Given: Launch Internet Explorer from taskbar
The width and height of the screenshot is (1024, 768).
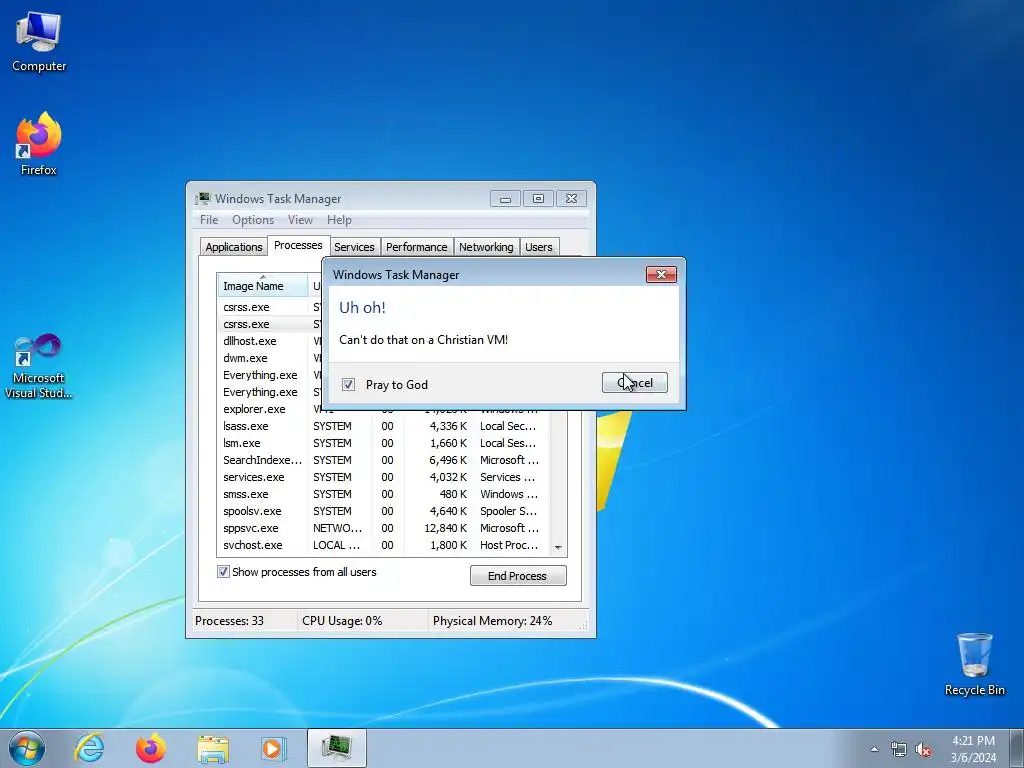Looking at the screenshot, I should pyautogui.click(x=89, y=748).
